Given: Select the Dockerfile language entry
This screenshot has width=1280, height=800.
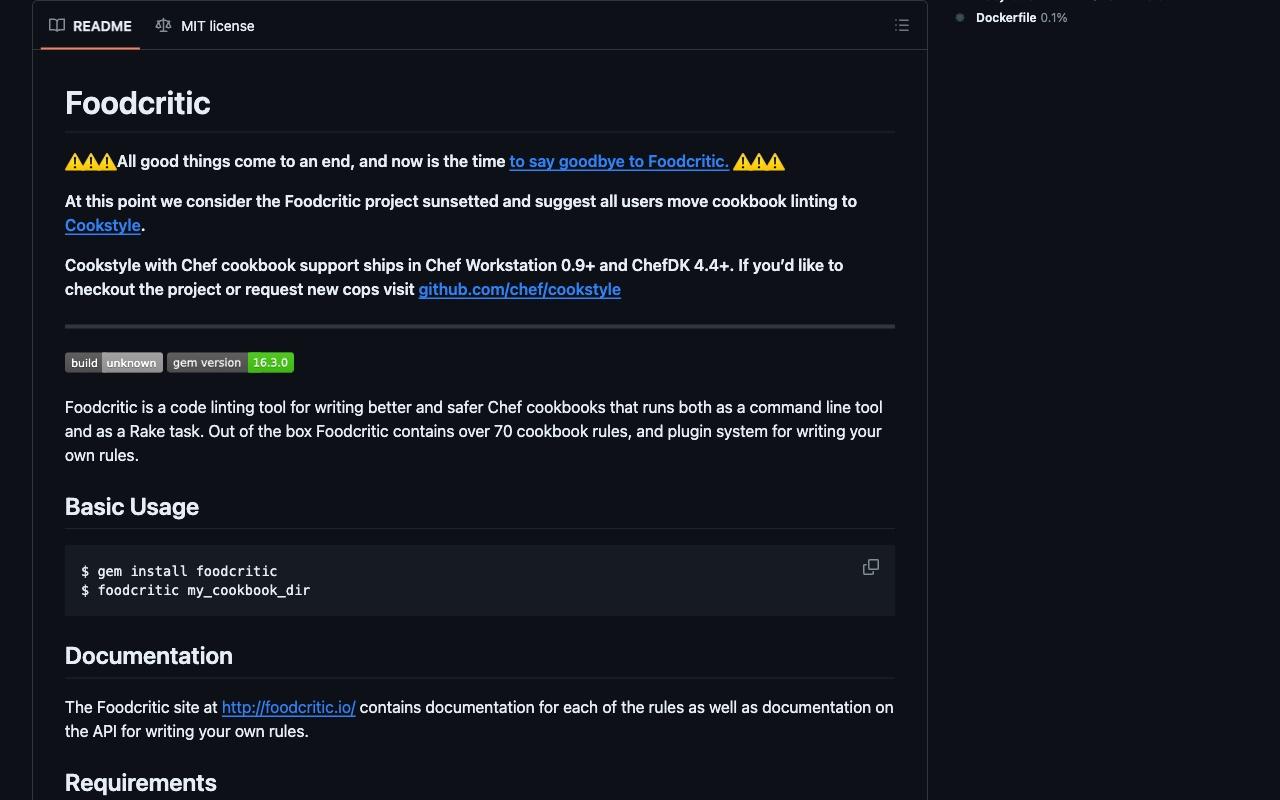Looking at the screenshot, I should tap(1021, 18).
